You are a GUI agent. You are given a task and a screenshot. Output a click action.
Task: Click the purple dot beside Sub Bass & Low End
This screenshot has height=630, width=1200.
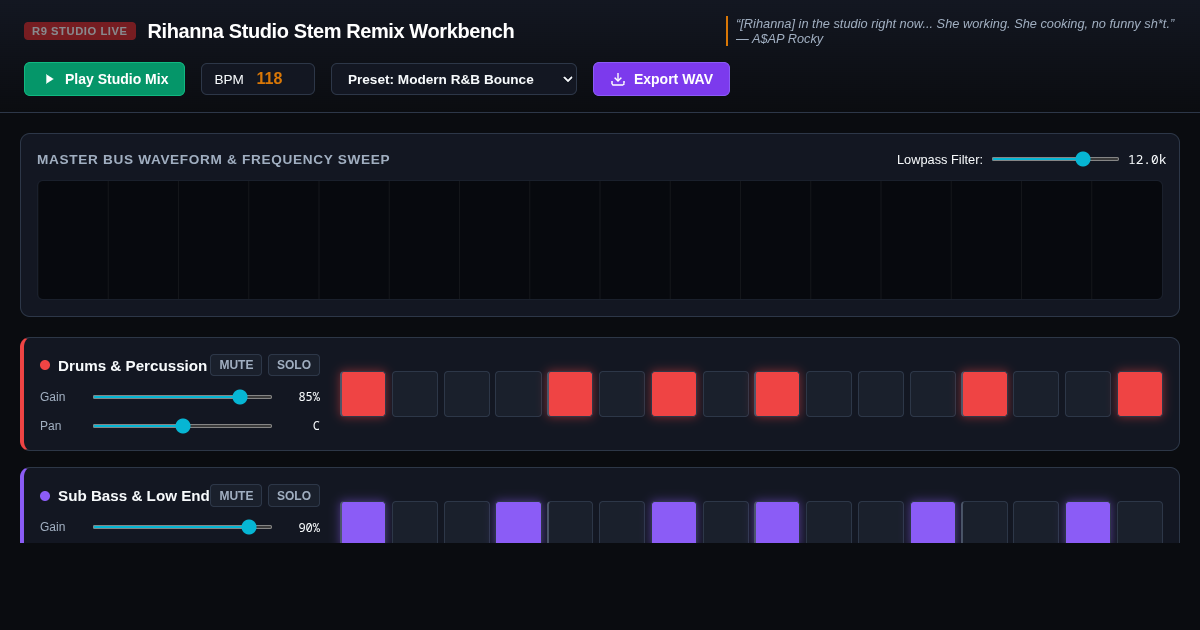click(x=45, y=495)
